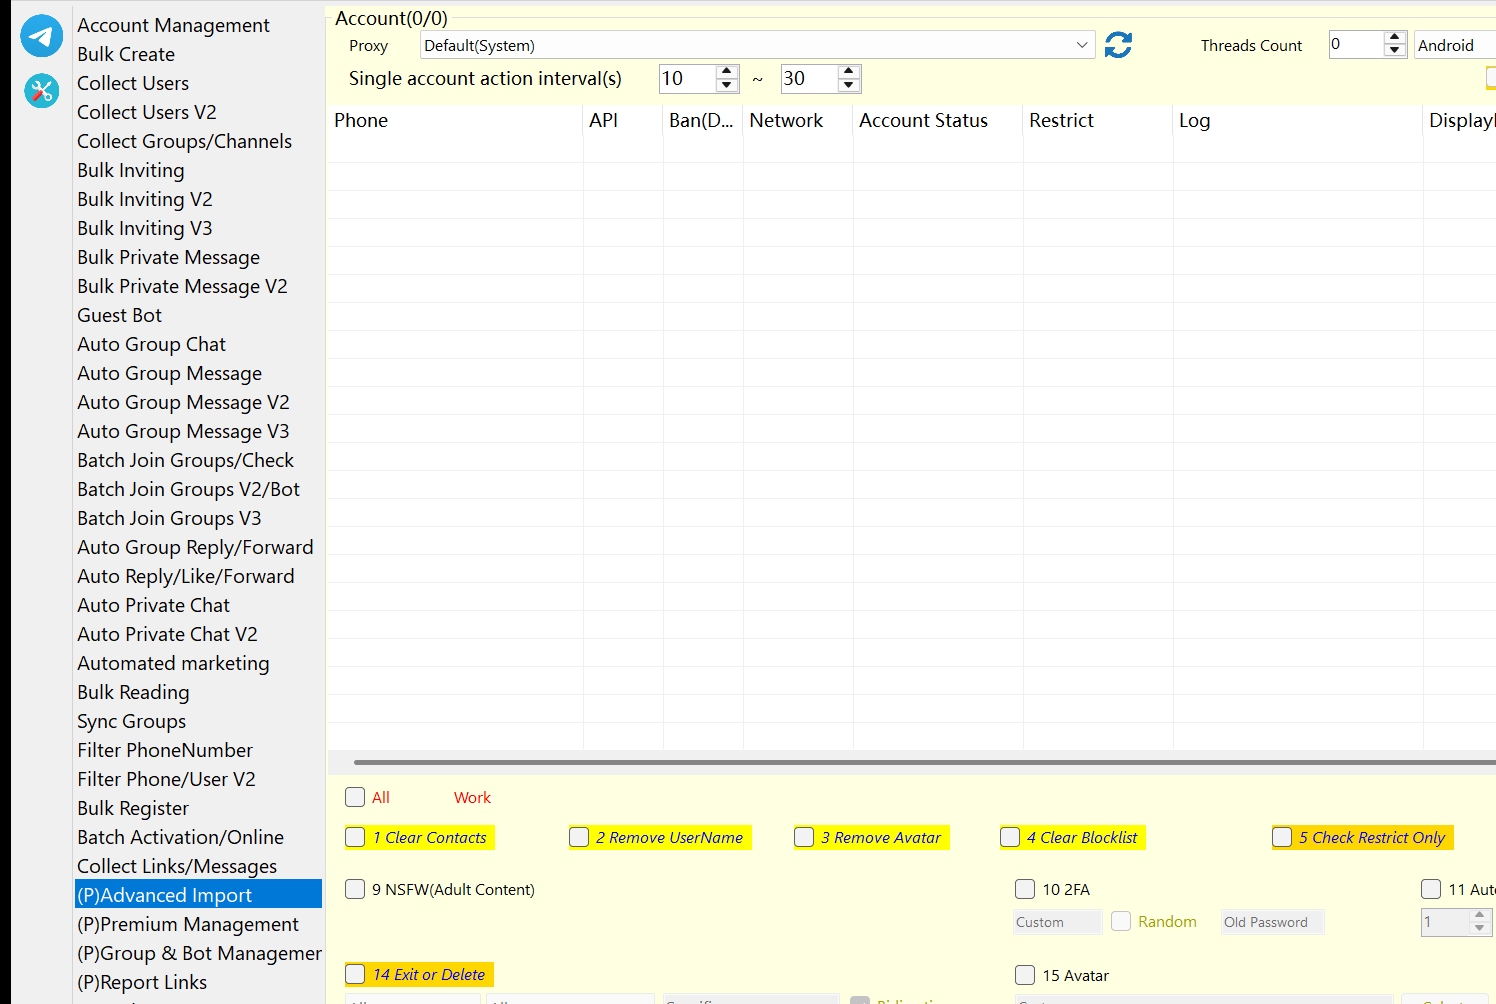Click the maximum interval input showing 30
Viewport: 1496px width, 1004px height.
(x=810, y=79)
